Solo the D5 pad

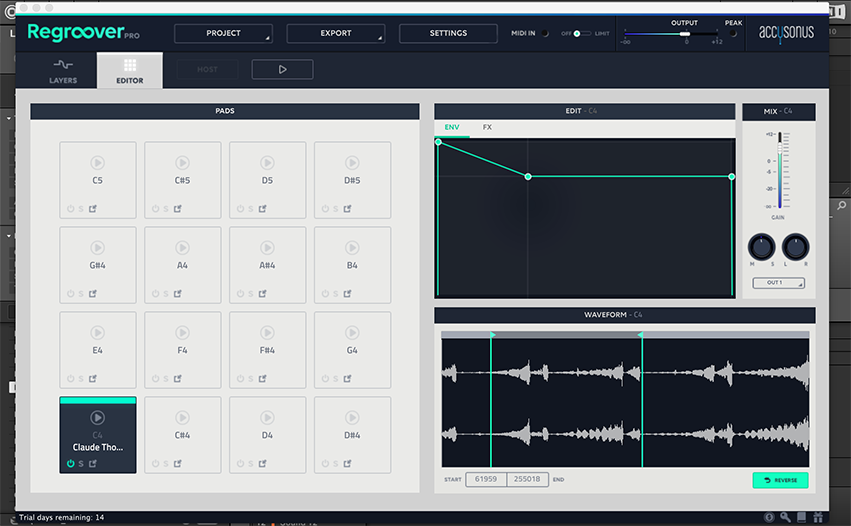pyautogui.click(x=251, y=208)
